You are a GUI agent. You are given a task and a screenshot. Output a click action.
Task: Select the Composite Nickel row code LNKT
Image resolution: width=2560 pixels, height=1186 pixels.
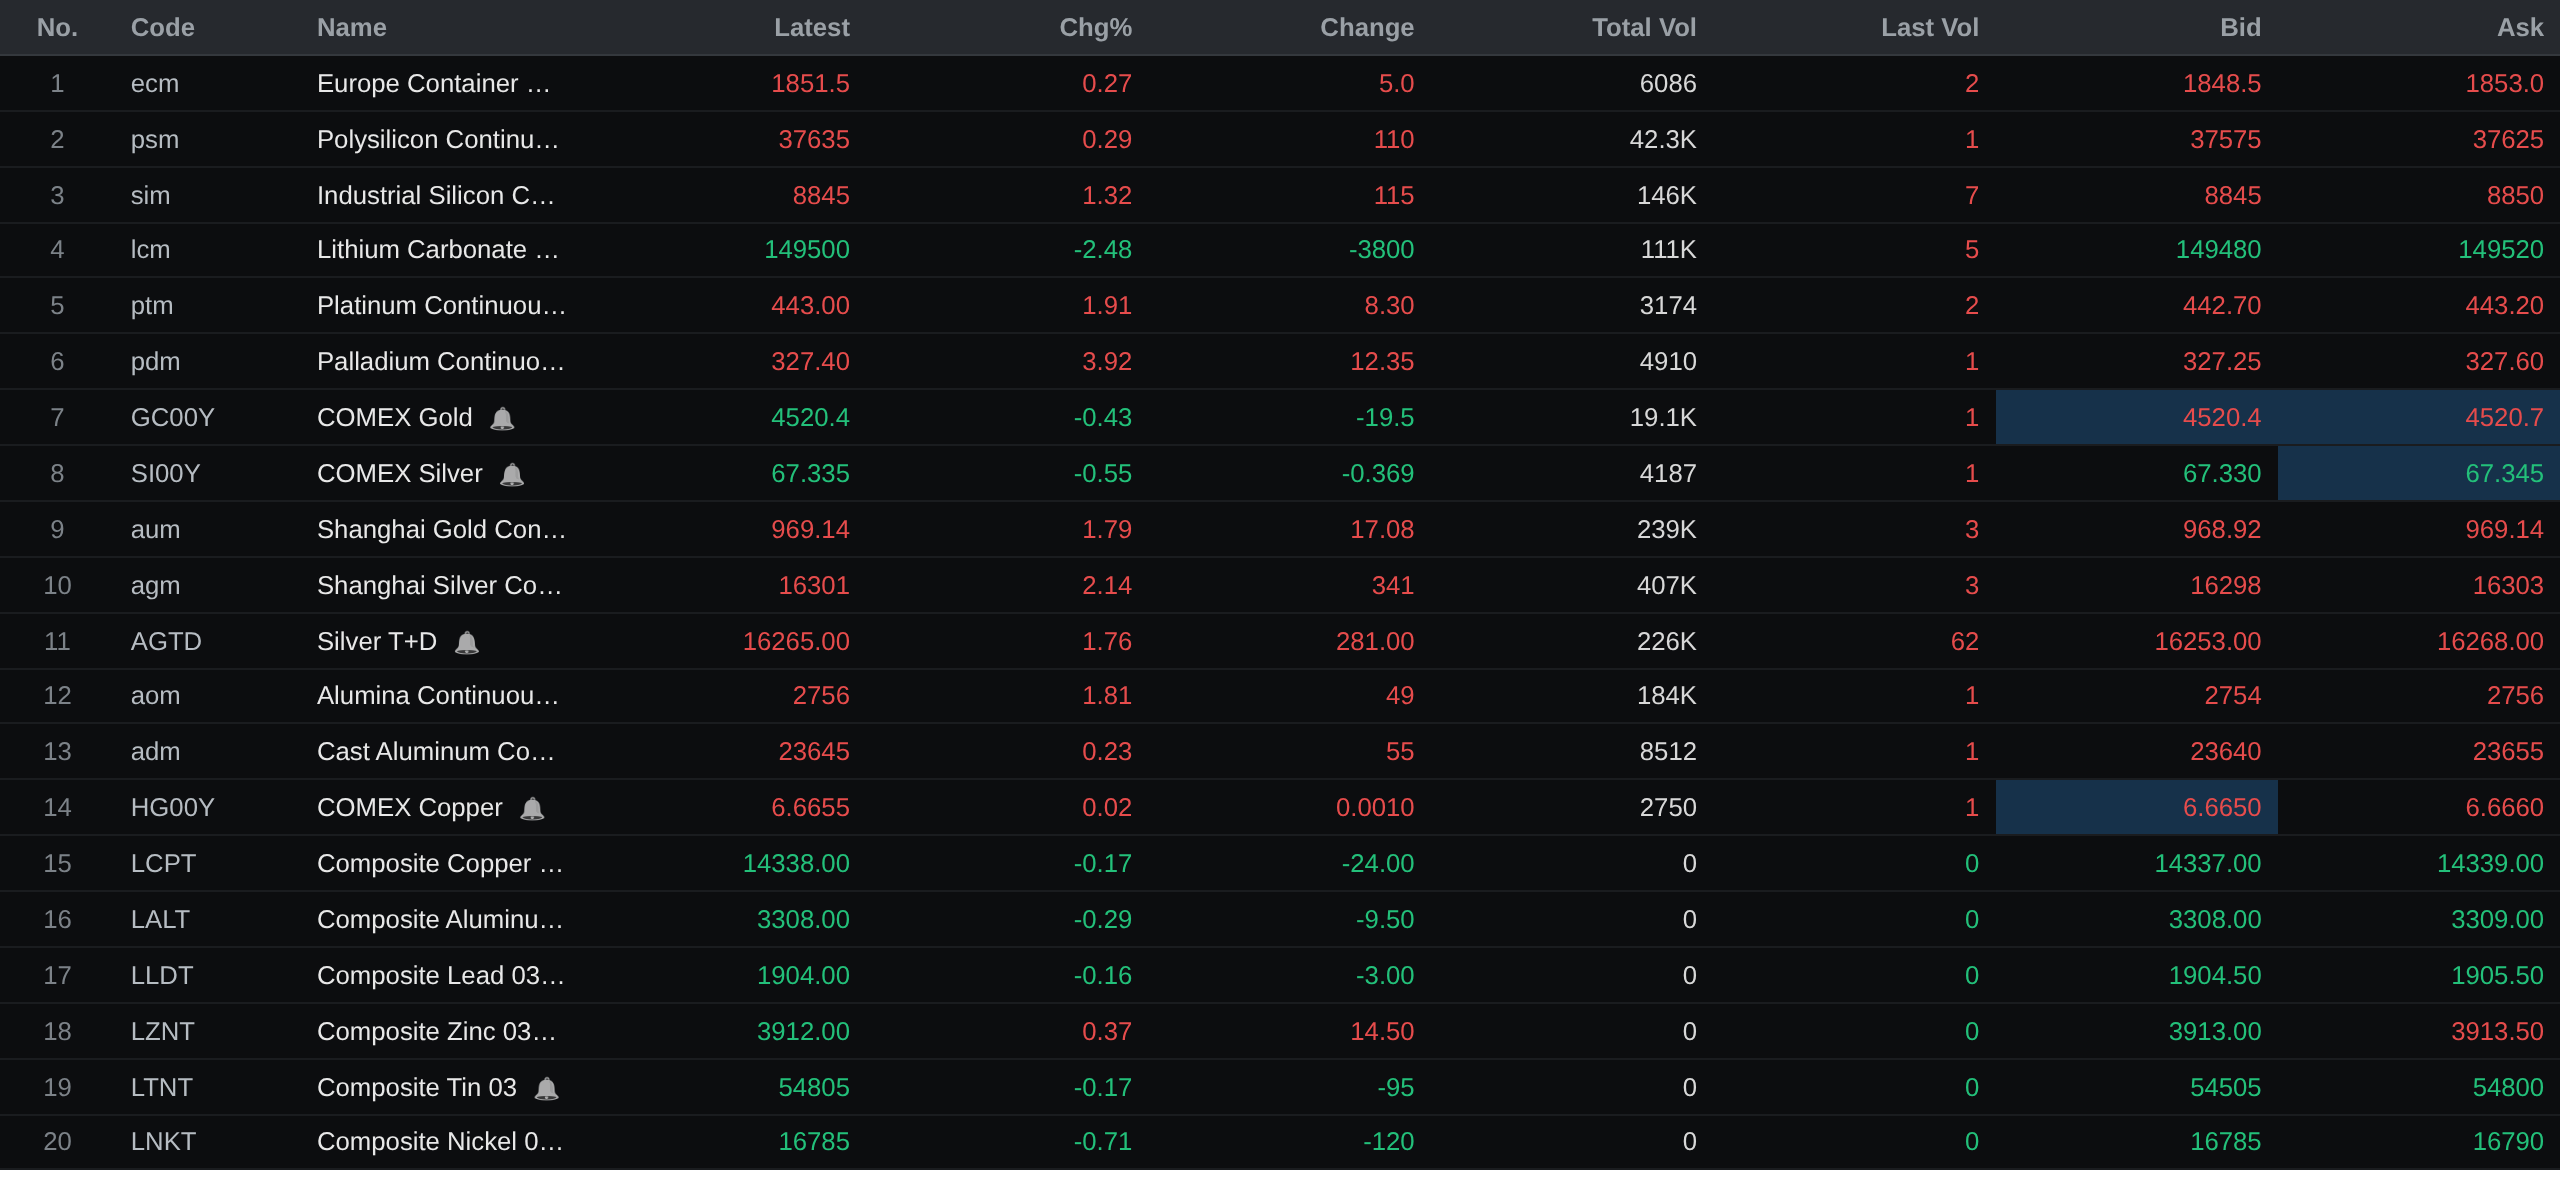tap(163, 1142)
